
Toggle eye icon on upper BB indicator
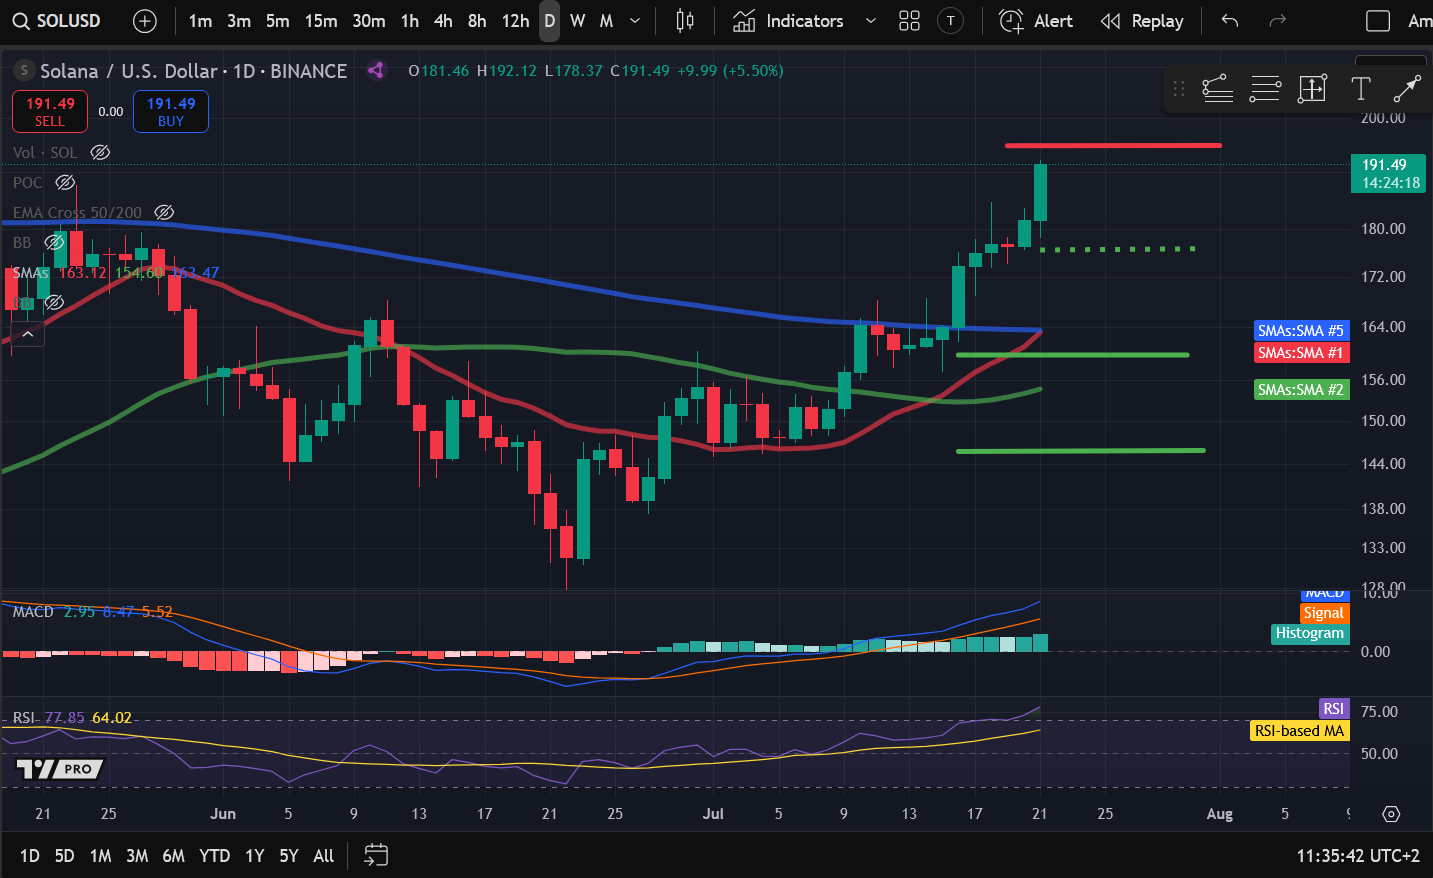pos(54,242)
